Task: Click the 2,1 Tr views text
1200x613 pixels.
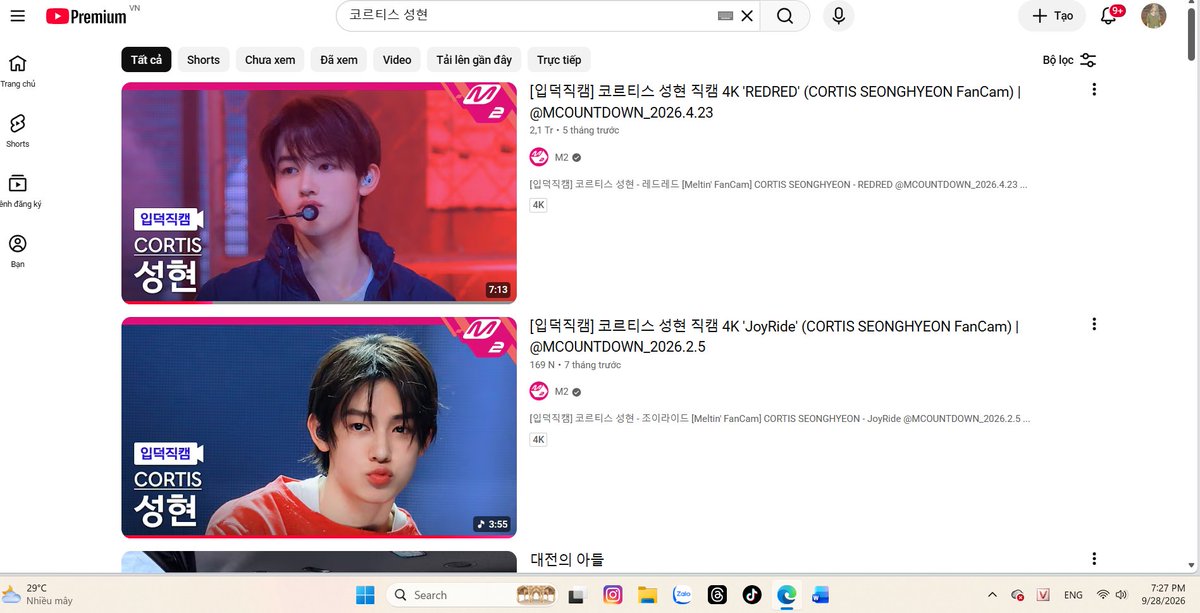Action: [x=542, y=131]
